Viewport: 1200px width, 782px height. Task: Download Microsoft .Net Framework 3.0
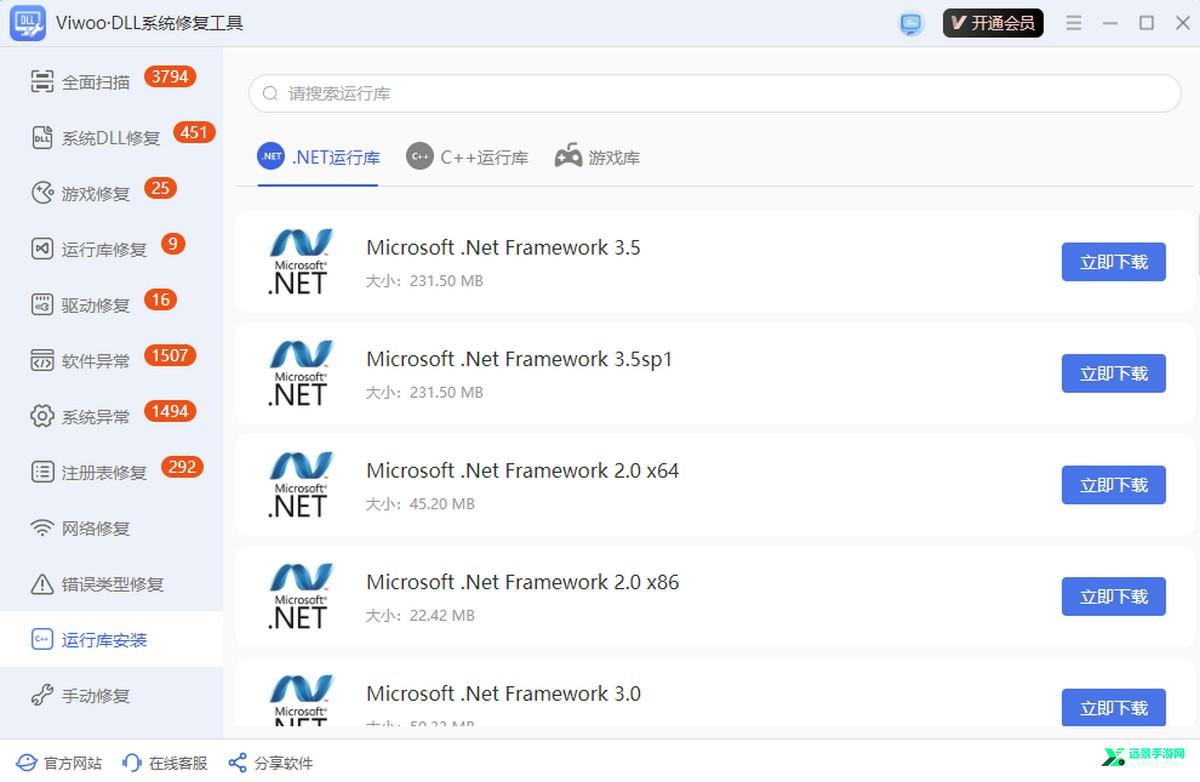[x=1113, y=708]
